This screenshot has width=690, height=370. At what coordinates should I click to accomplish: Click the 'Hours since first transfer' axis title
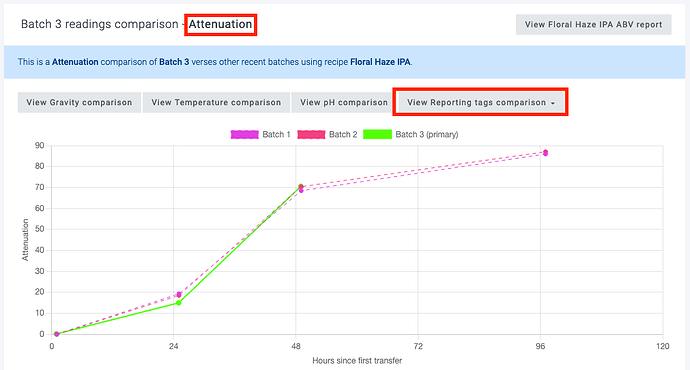(357, 361)
